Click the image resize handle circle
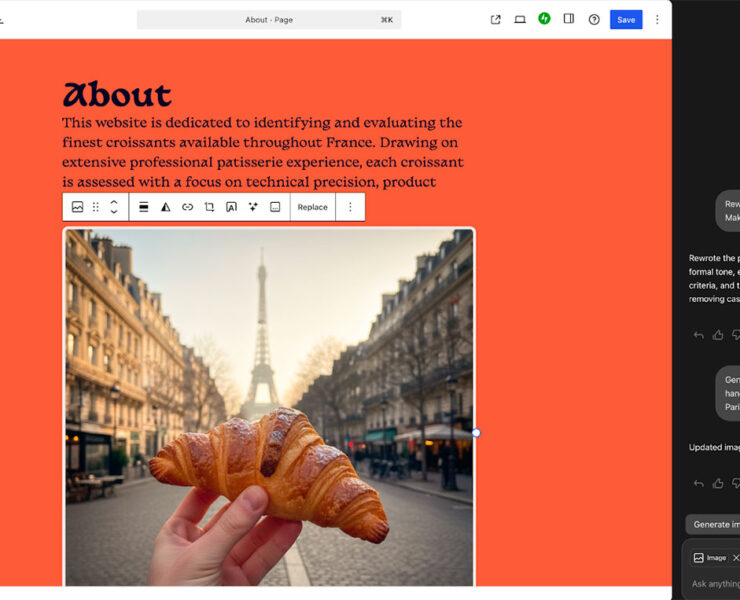The height and width of the screenshot is (600, 740). [x=476, y=433]
